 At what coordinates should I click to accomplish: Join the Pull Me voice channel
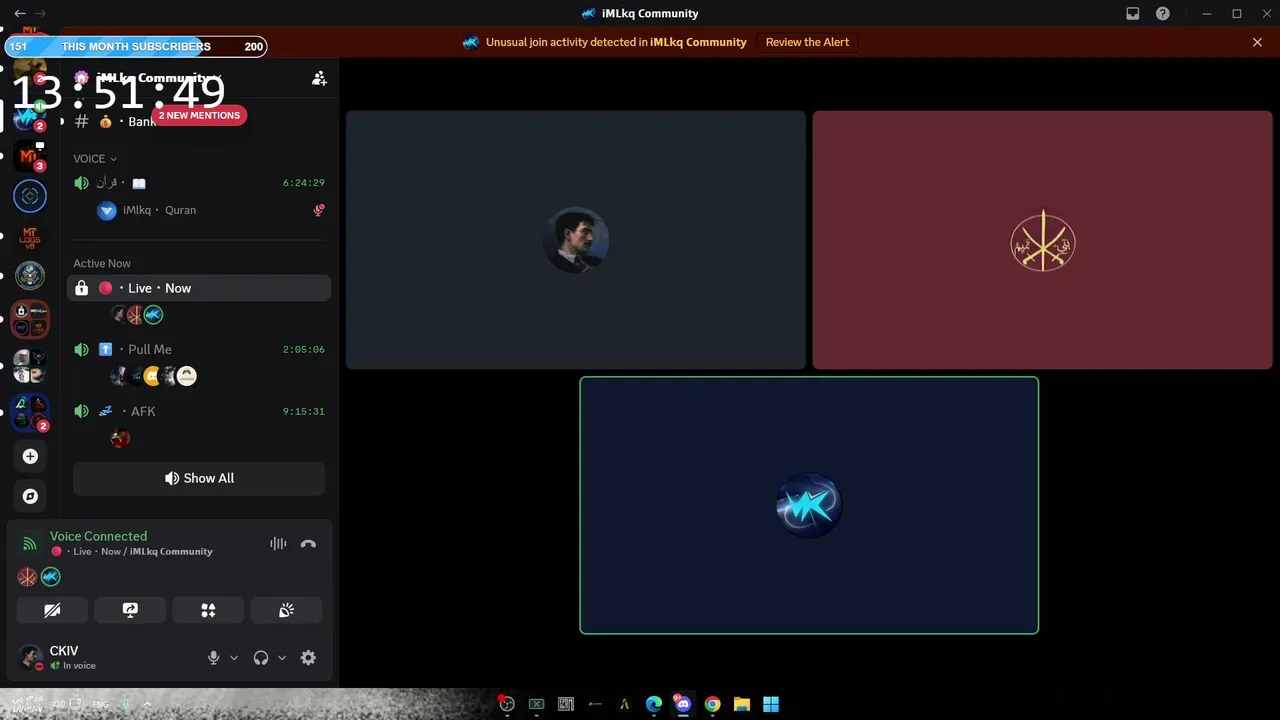coord(199,349)
